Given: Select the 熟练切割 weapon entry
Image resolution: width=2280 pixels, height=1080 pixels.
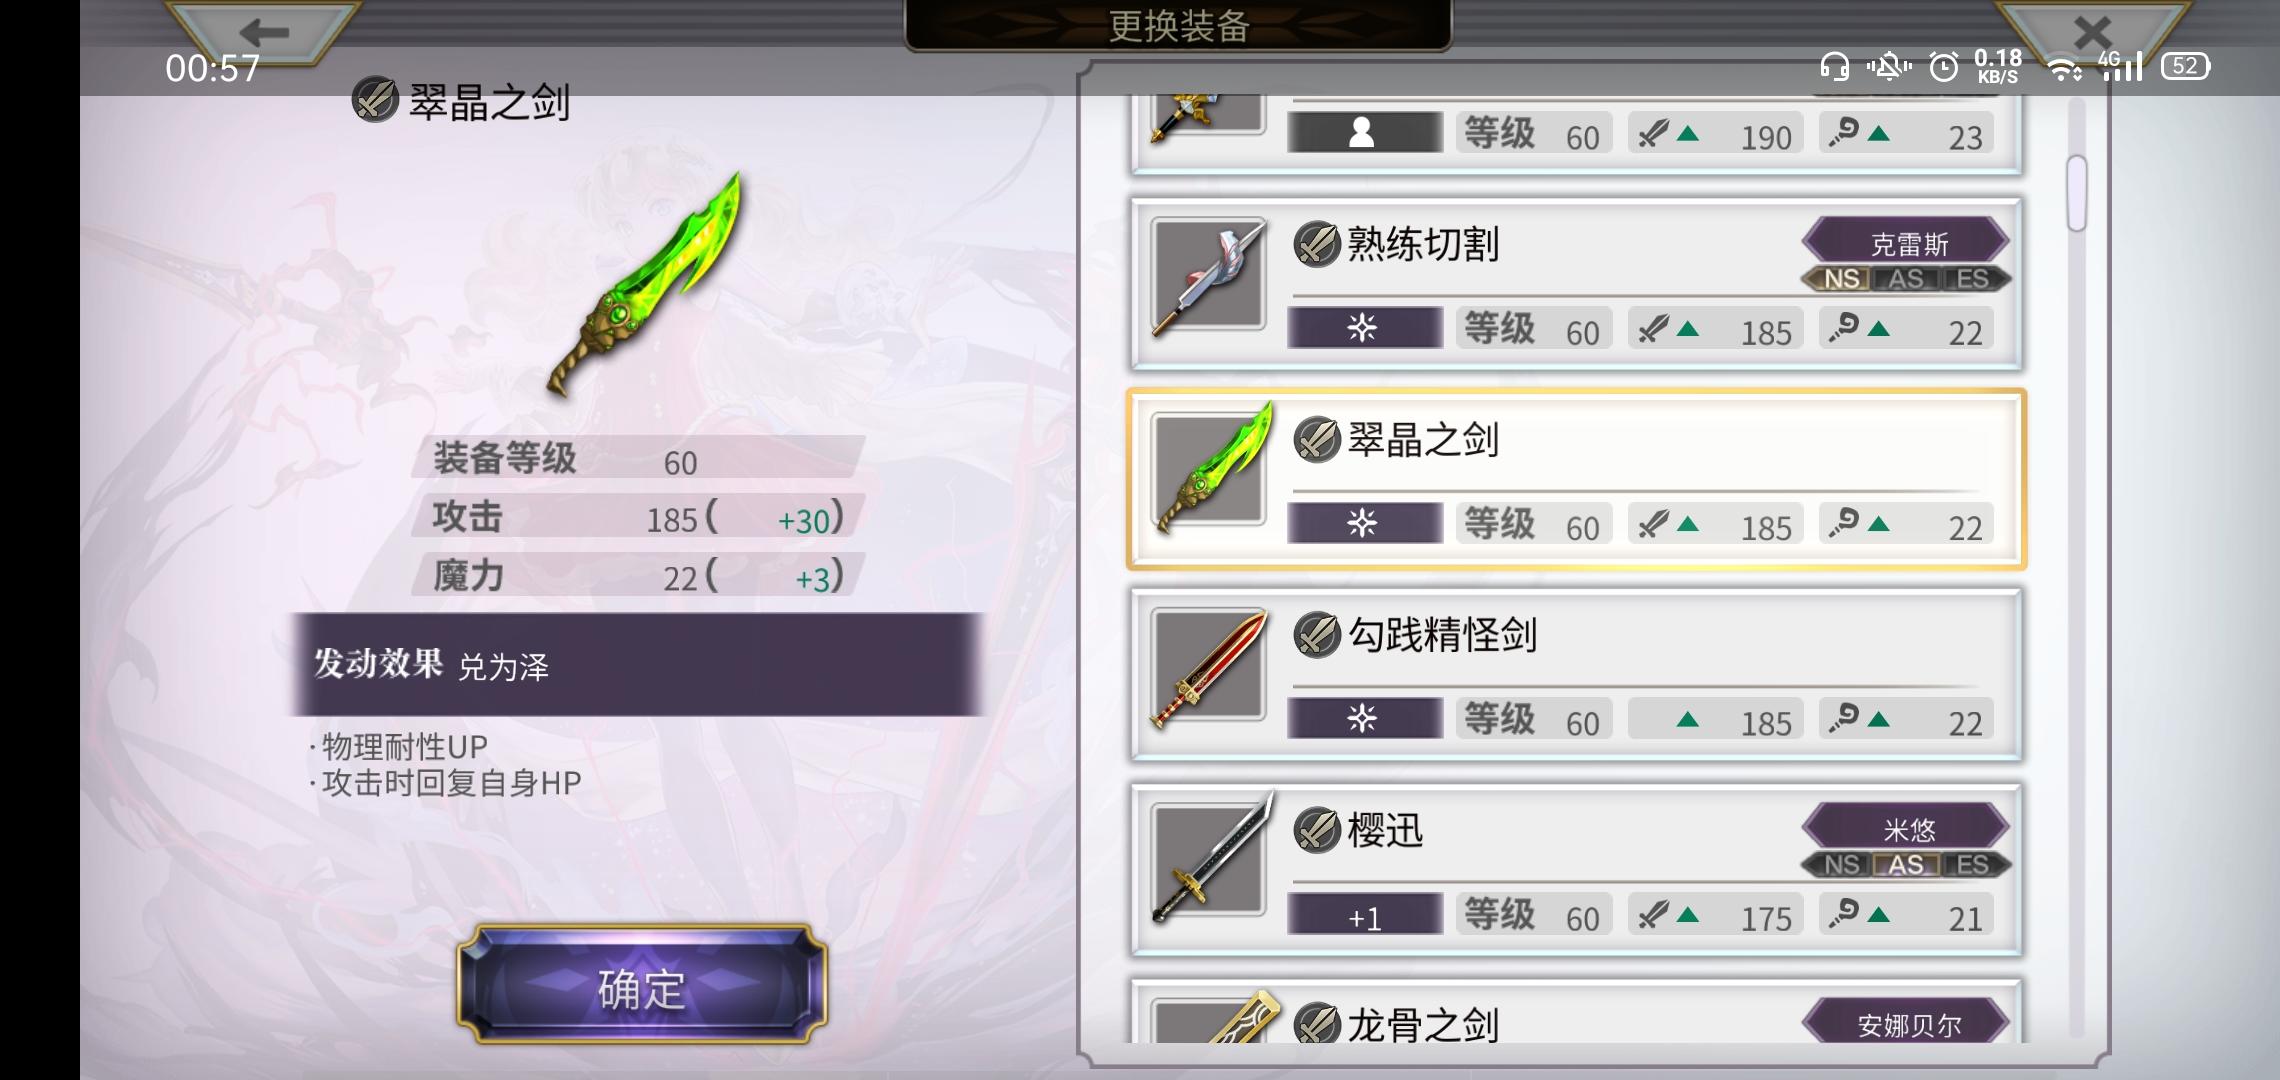Looking at the screenshot, I should pos(1576,284).
